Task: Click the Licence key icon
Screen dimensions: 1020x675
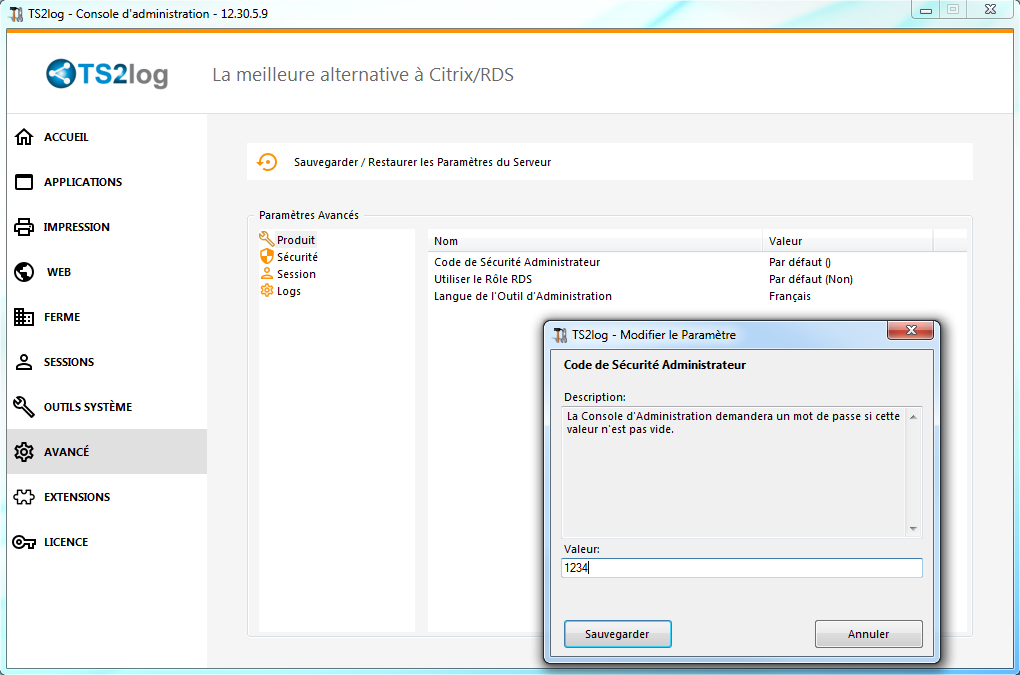Action: [x=24, y=542]
